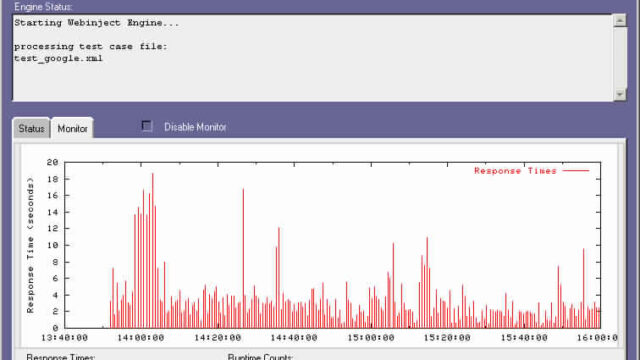Switch to the Status tab
The width and height of the screenshot is (640, 360).
[x=31, y=129]
